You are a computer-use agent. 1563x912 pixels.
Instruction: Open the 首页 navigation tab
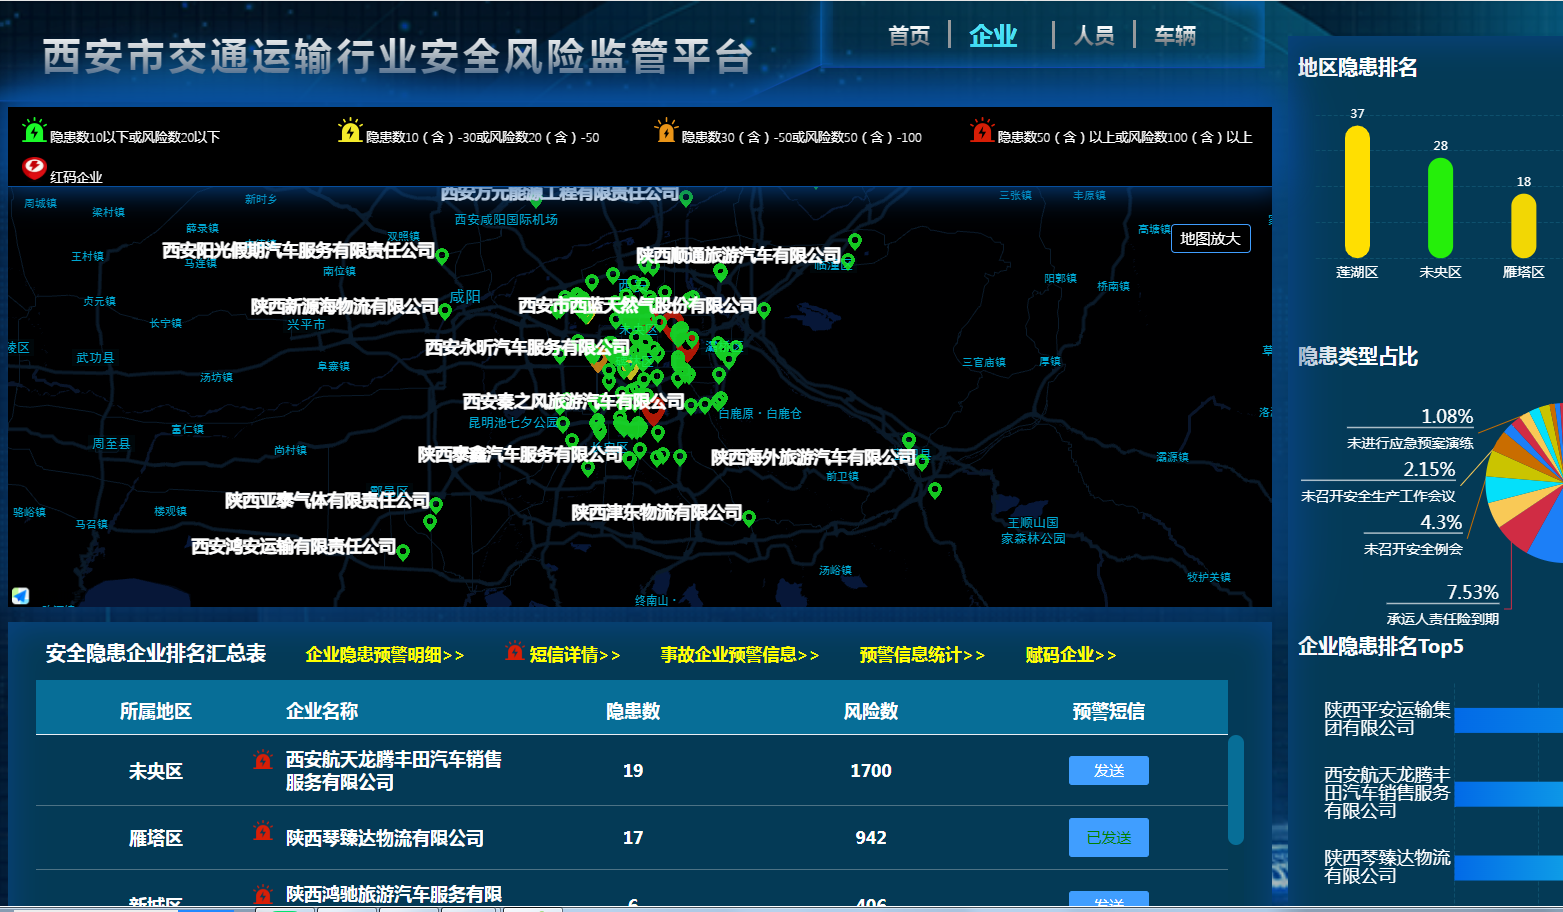tap(909, 36)
